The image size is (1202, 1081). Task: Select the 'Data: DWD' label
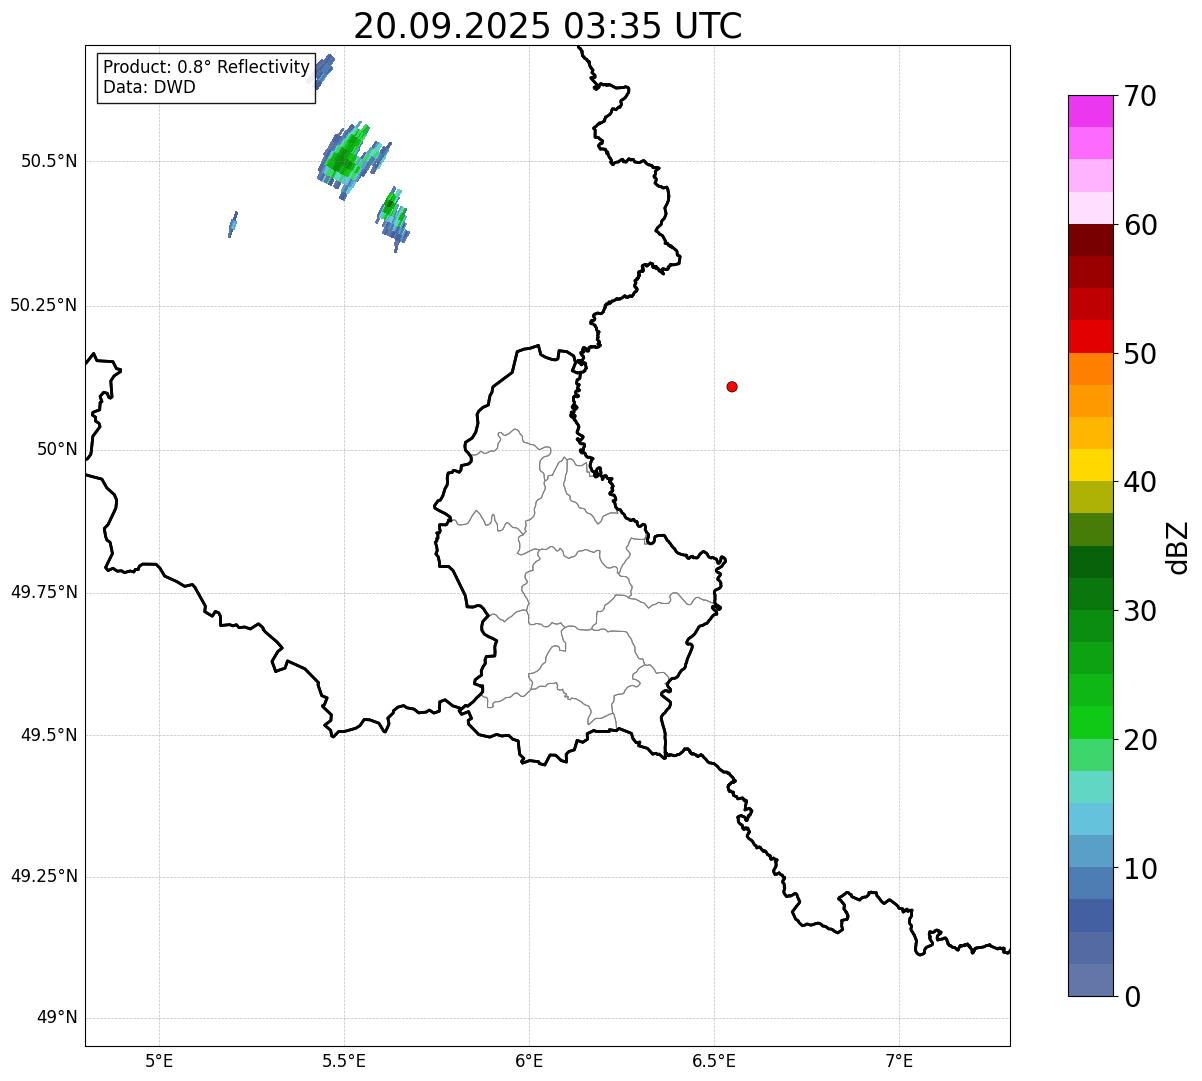tap(149, 87)
